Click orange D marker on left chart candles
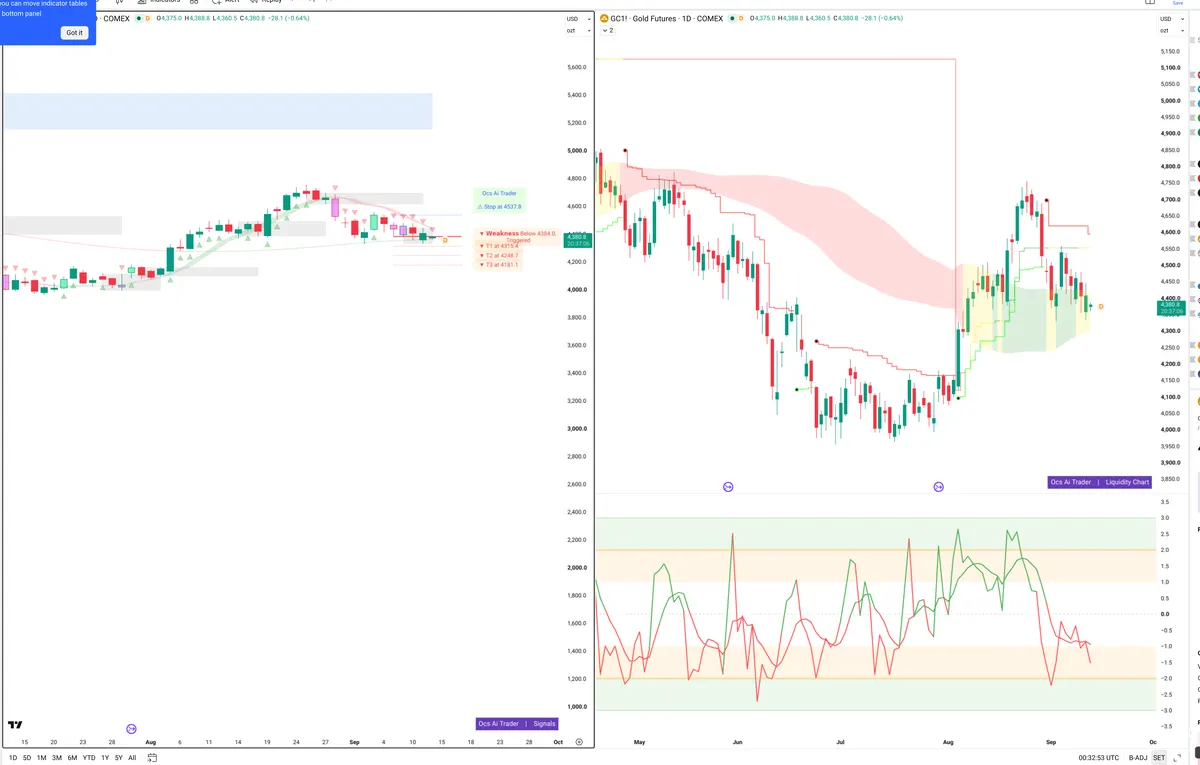The width and height of the screenshot is (1200, 765). 445,240
